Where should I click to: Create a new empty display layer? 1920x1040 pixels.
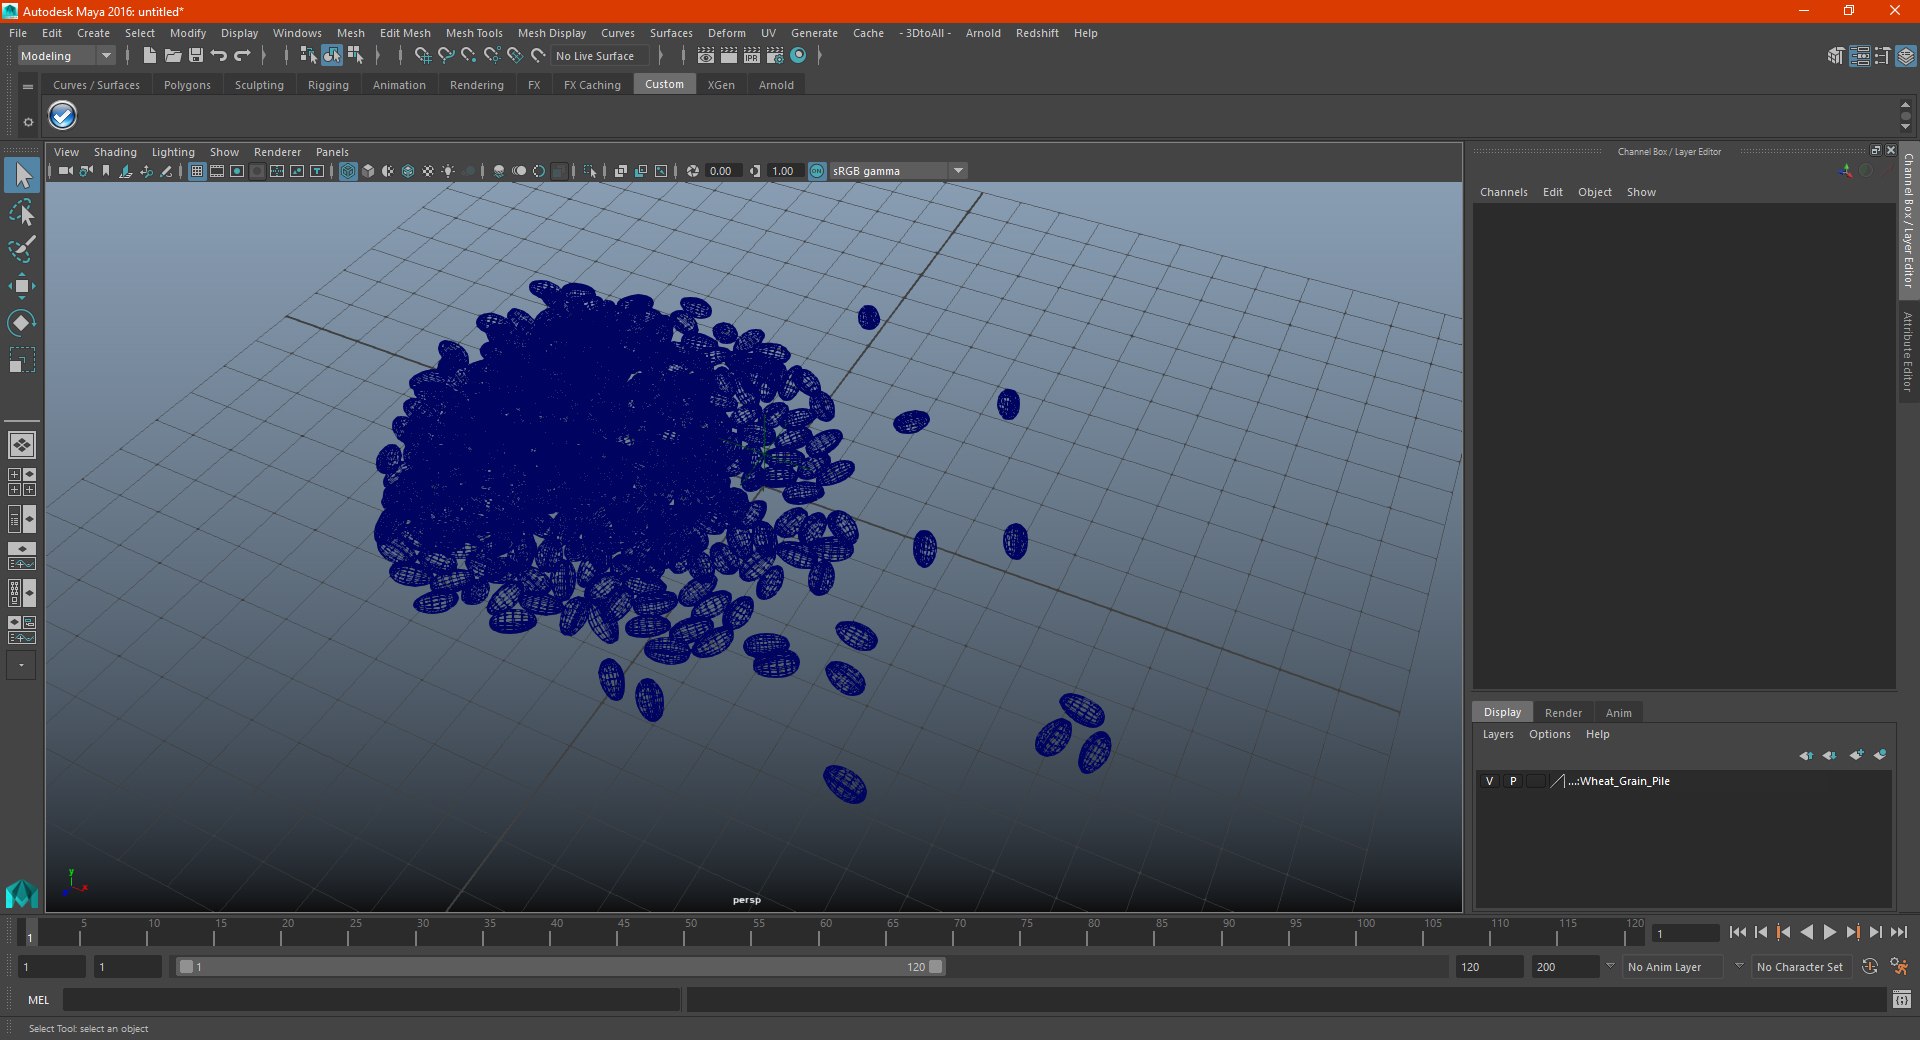[1856, 755]
